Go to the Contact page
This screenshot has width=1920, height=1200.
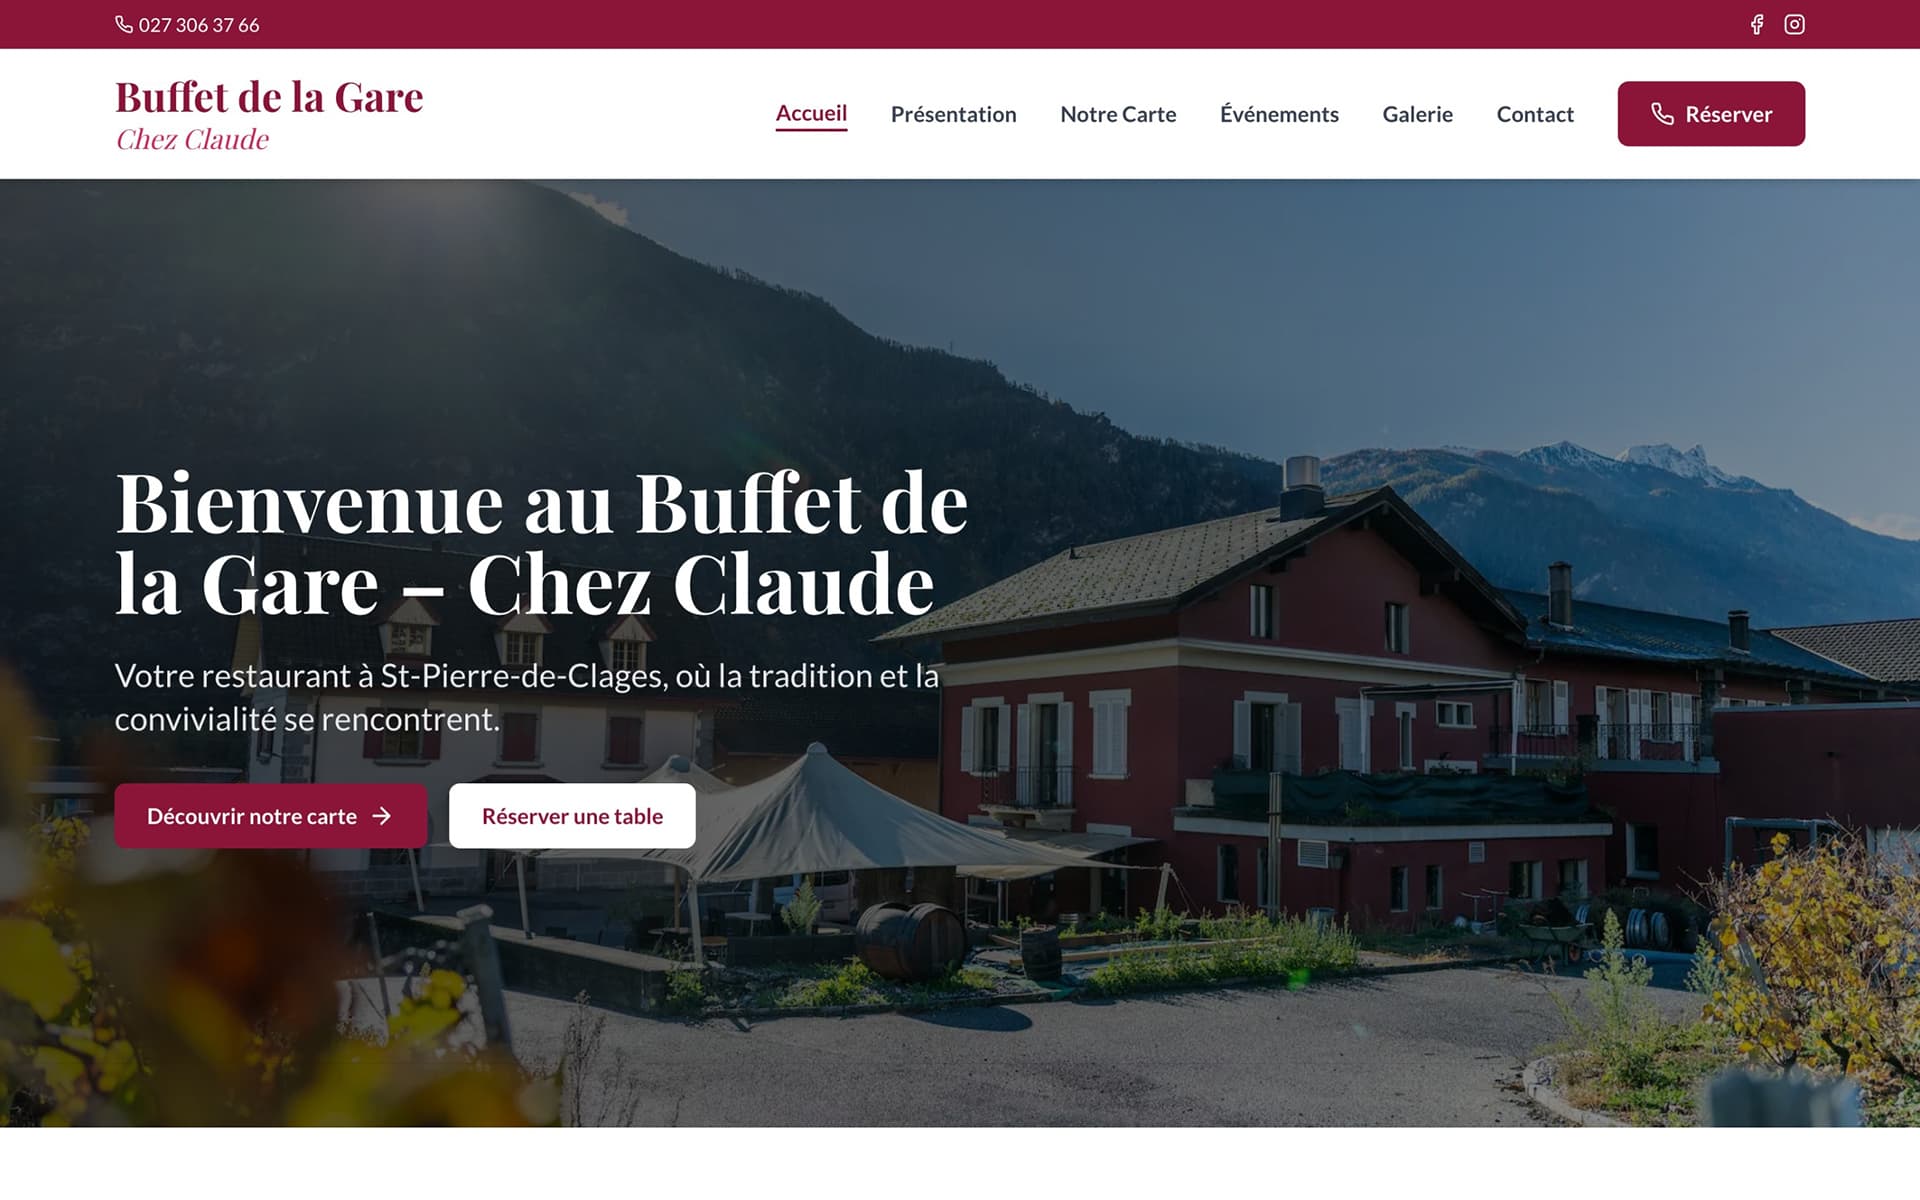(x=1535, y=114)
